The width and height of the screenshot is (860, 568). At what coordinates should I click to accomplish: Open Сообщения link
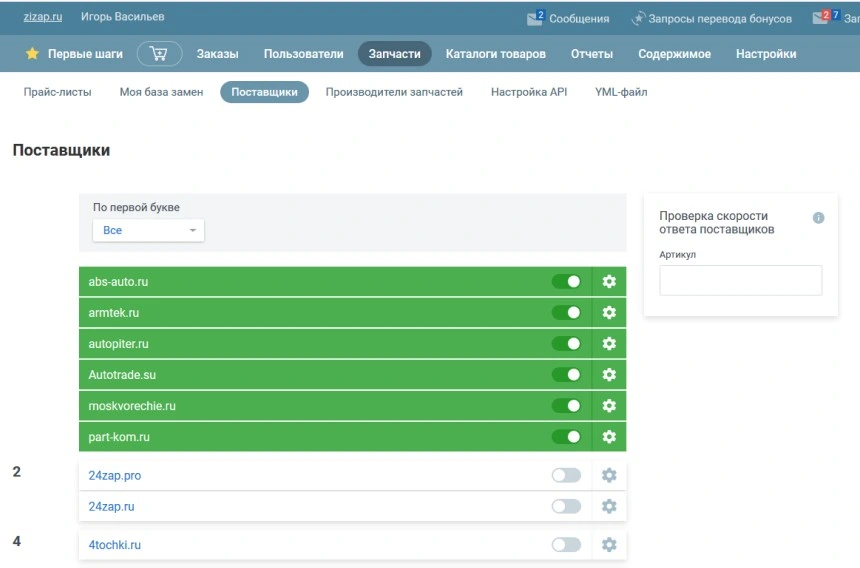pyautogui.click(x=579, y=19)
